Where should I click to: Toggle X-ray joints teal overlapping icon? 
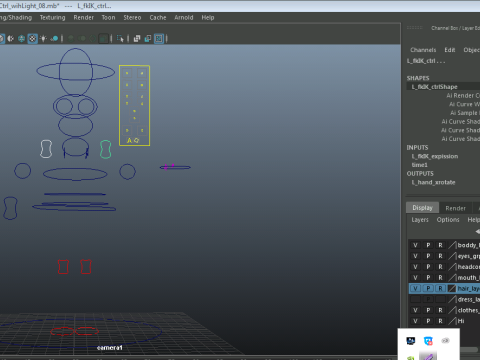coord(148,39)
